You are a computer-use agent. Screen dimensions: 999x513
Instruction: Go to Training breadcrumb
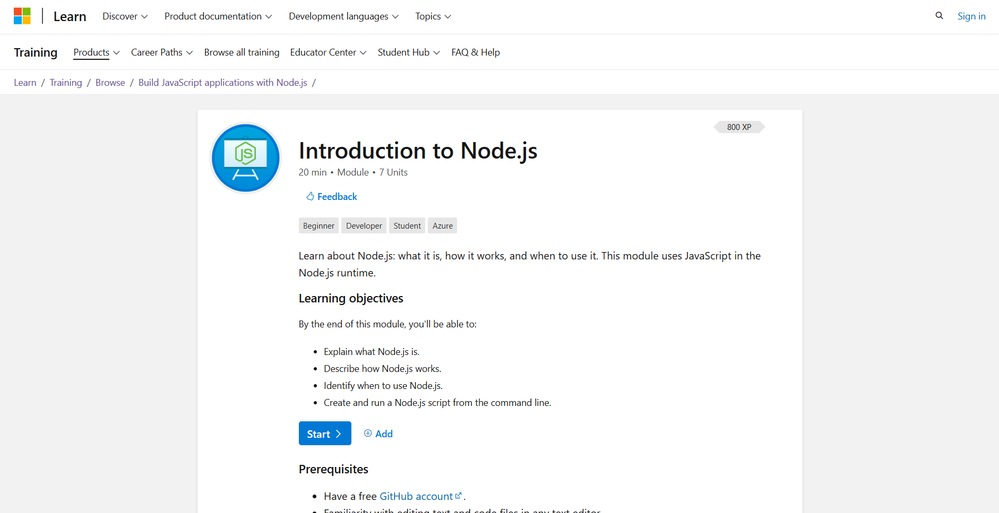point(66,83)
